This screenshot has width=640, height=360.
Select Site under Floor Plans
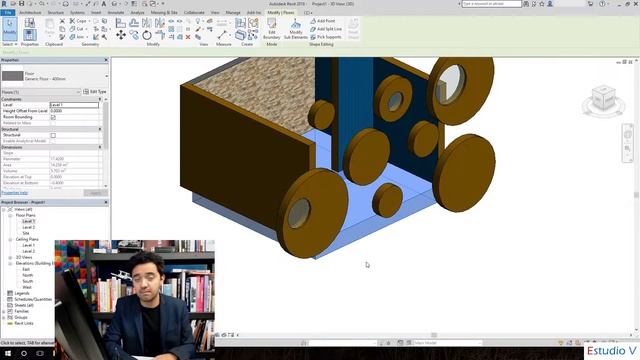point(26,233)
